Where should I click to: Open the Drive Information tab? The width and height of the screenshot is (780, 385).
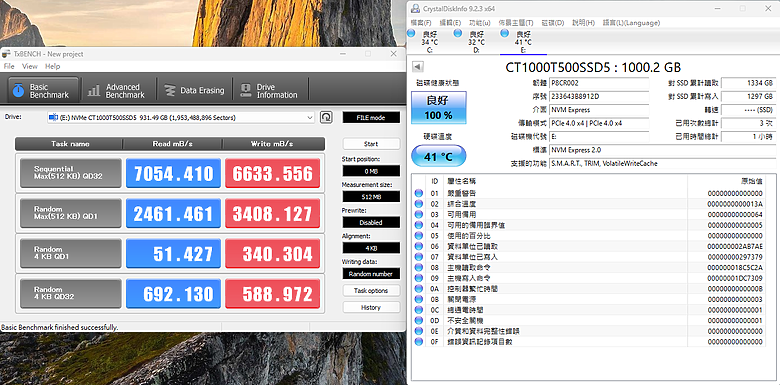[271, 91]
